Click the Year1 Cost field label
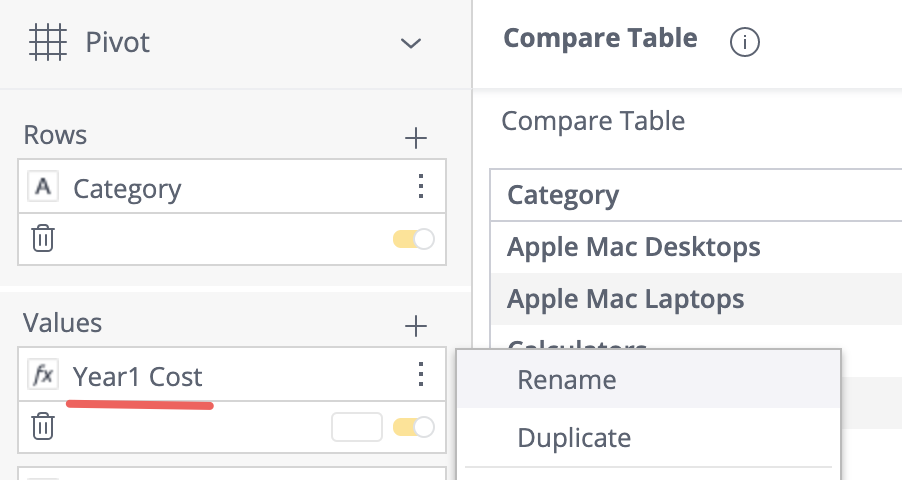This screenshot has height=480, width=902. point(137,377)
